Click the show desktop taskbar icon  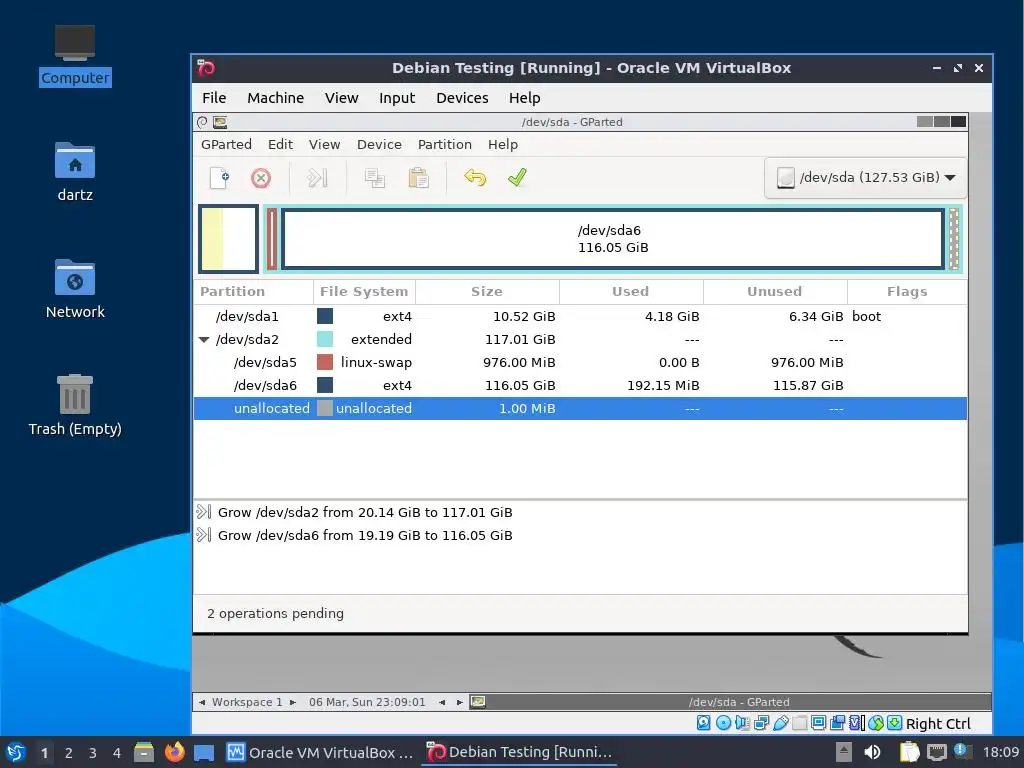204,752
